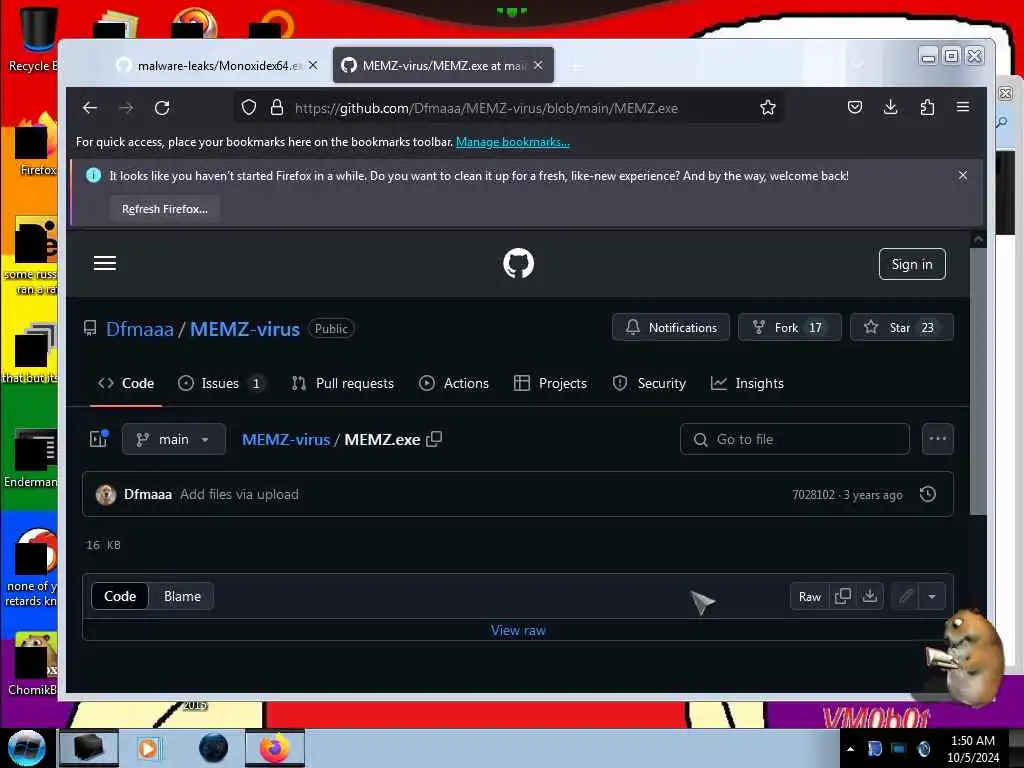Viewport: 1024px width, 768px height.
Task: Open the Manage bookmarks link
Action: [x=513, y=142]
